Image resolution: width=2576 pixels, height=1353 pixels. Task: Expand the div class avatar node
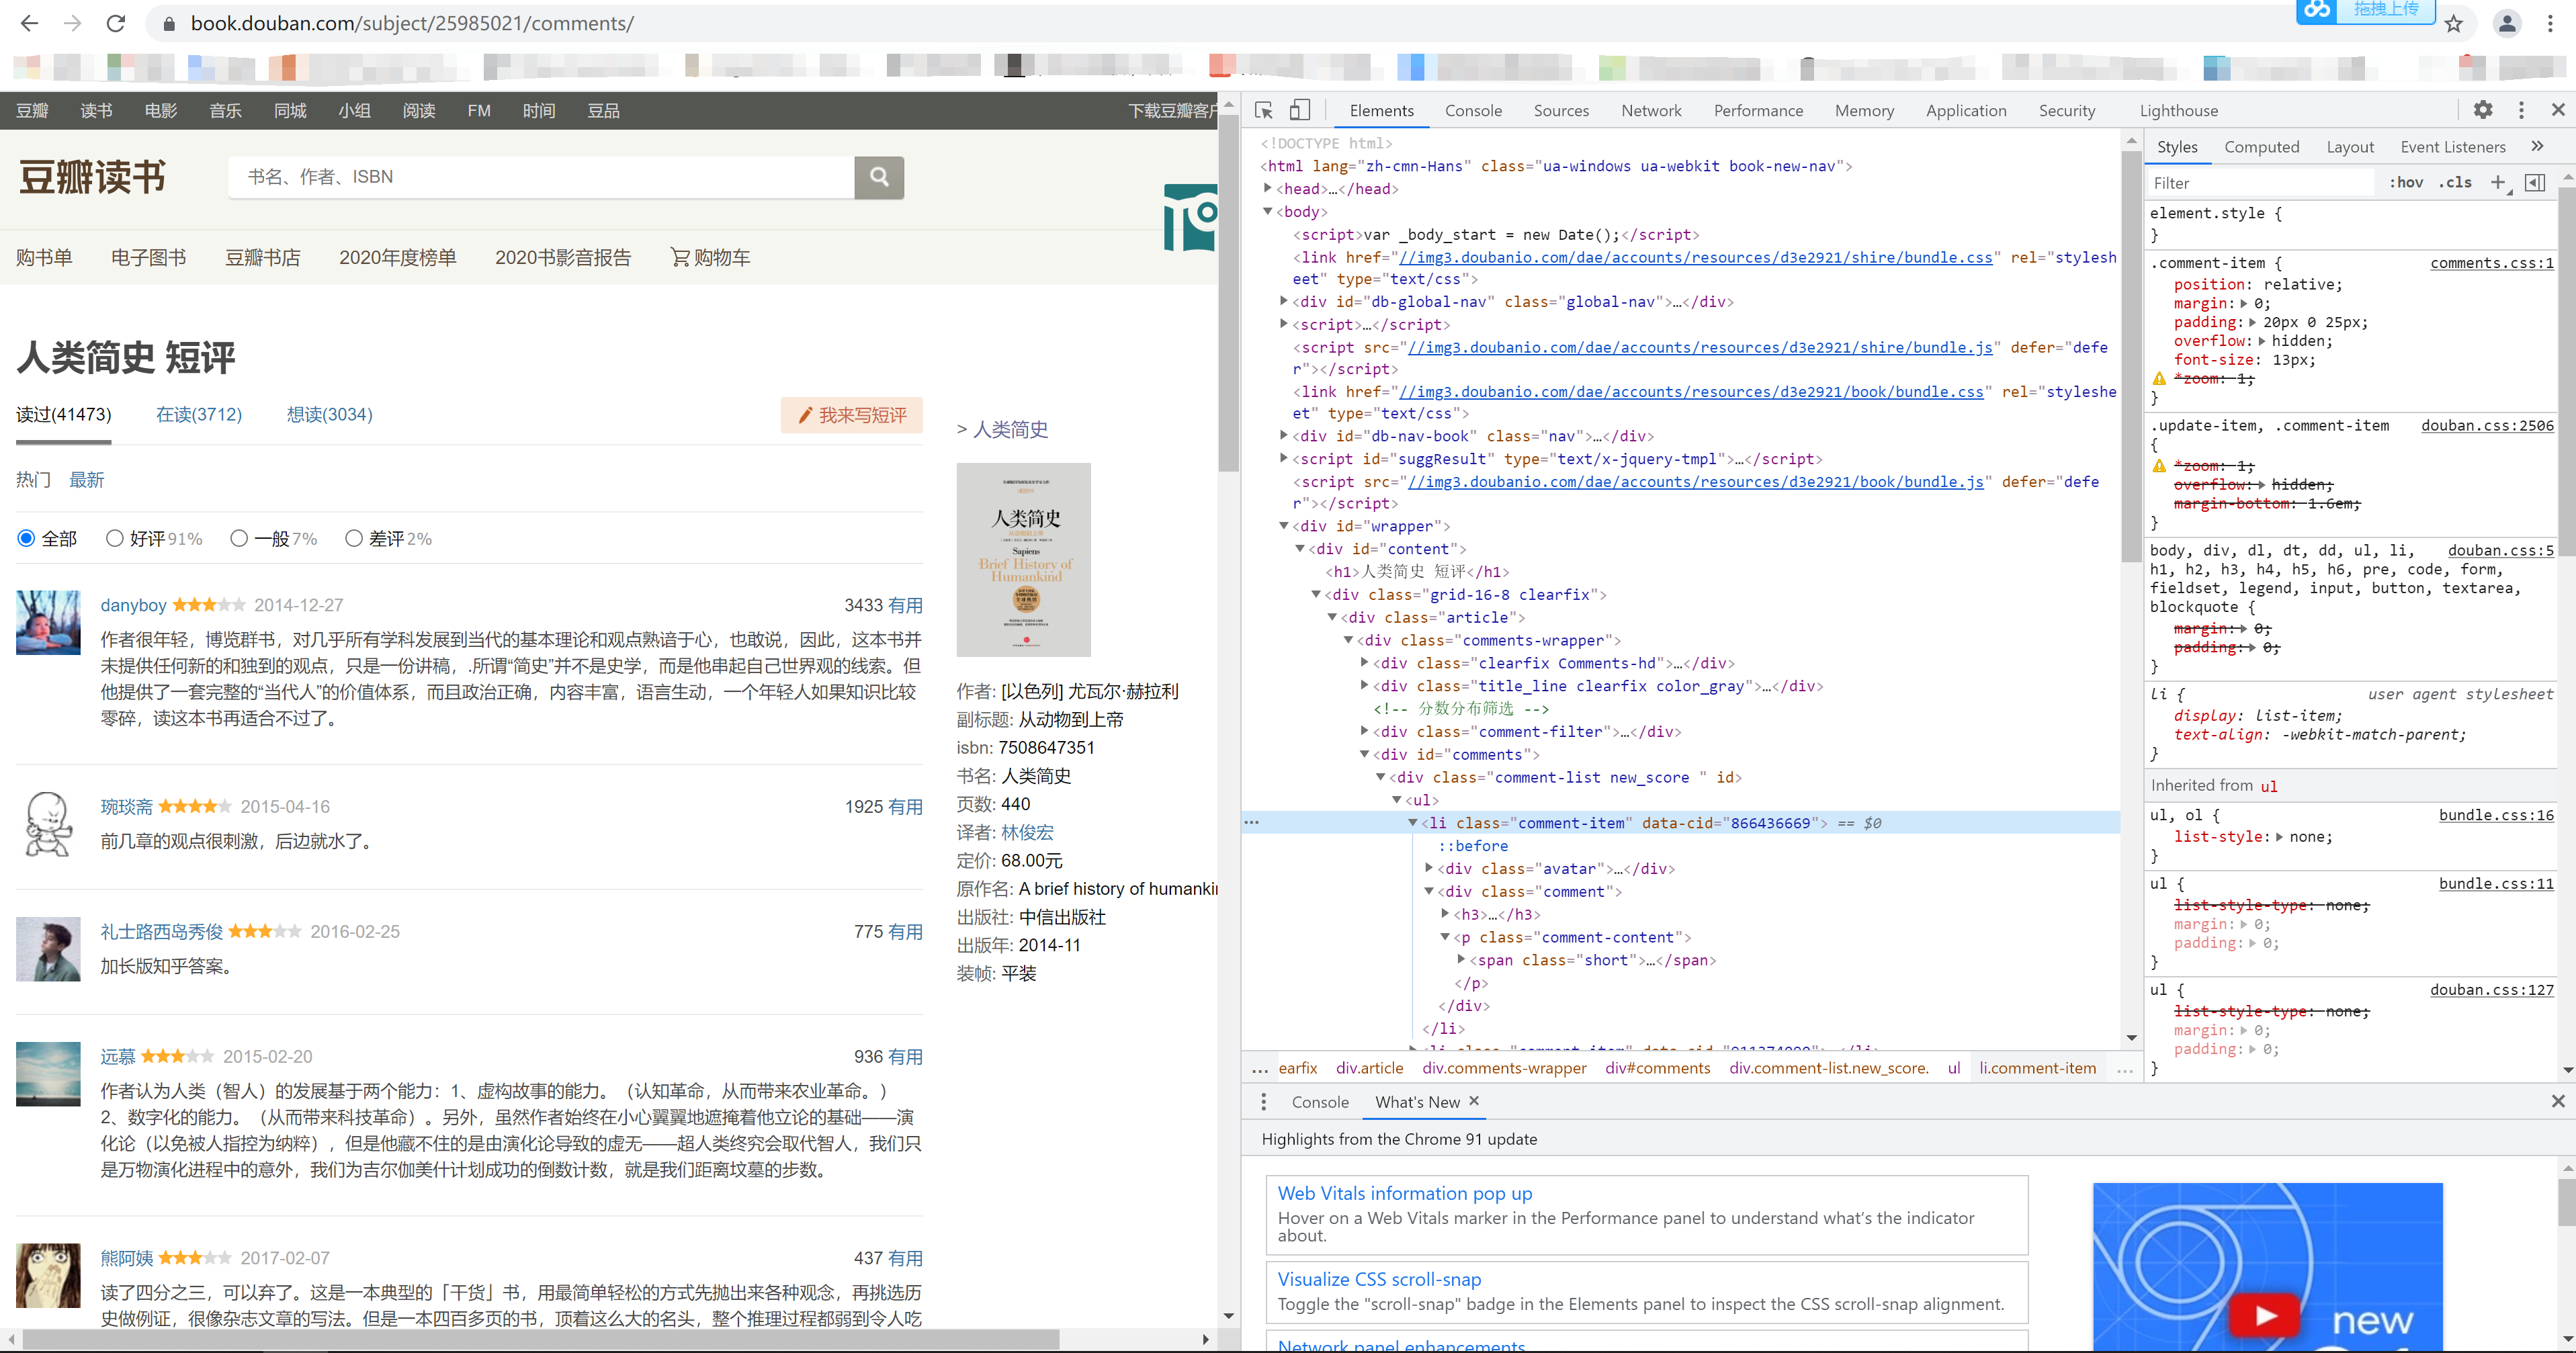pos(1430,868)
